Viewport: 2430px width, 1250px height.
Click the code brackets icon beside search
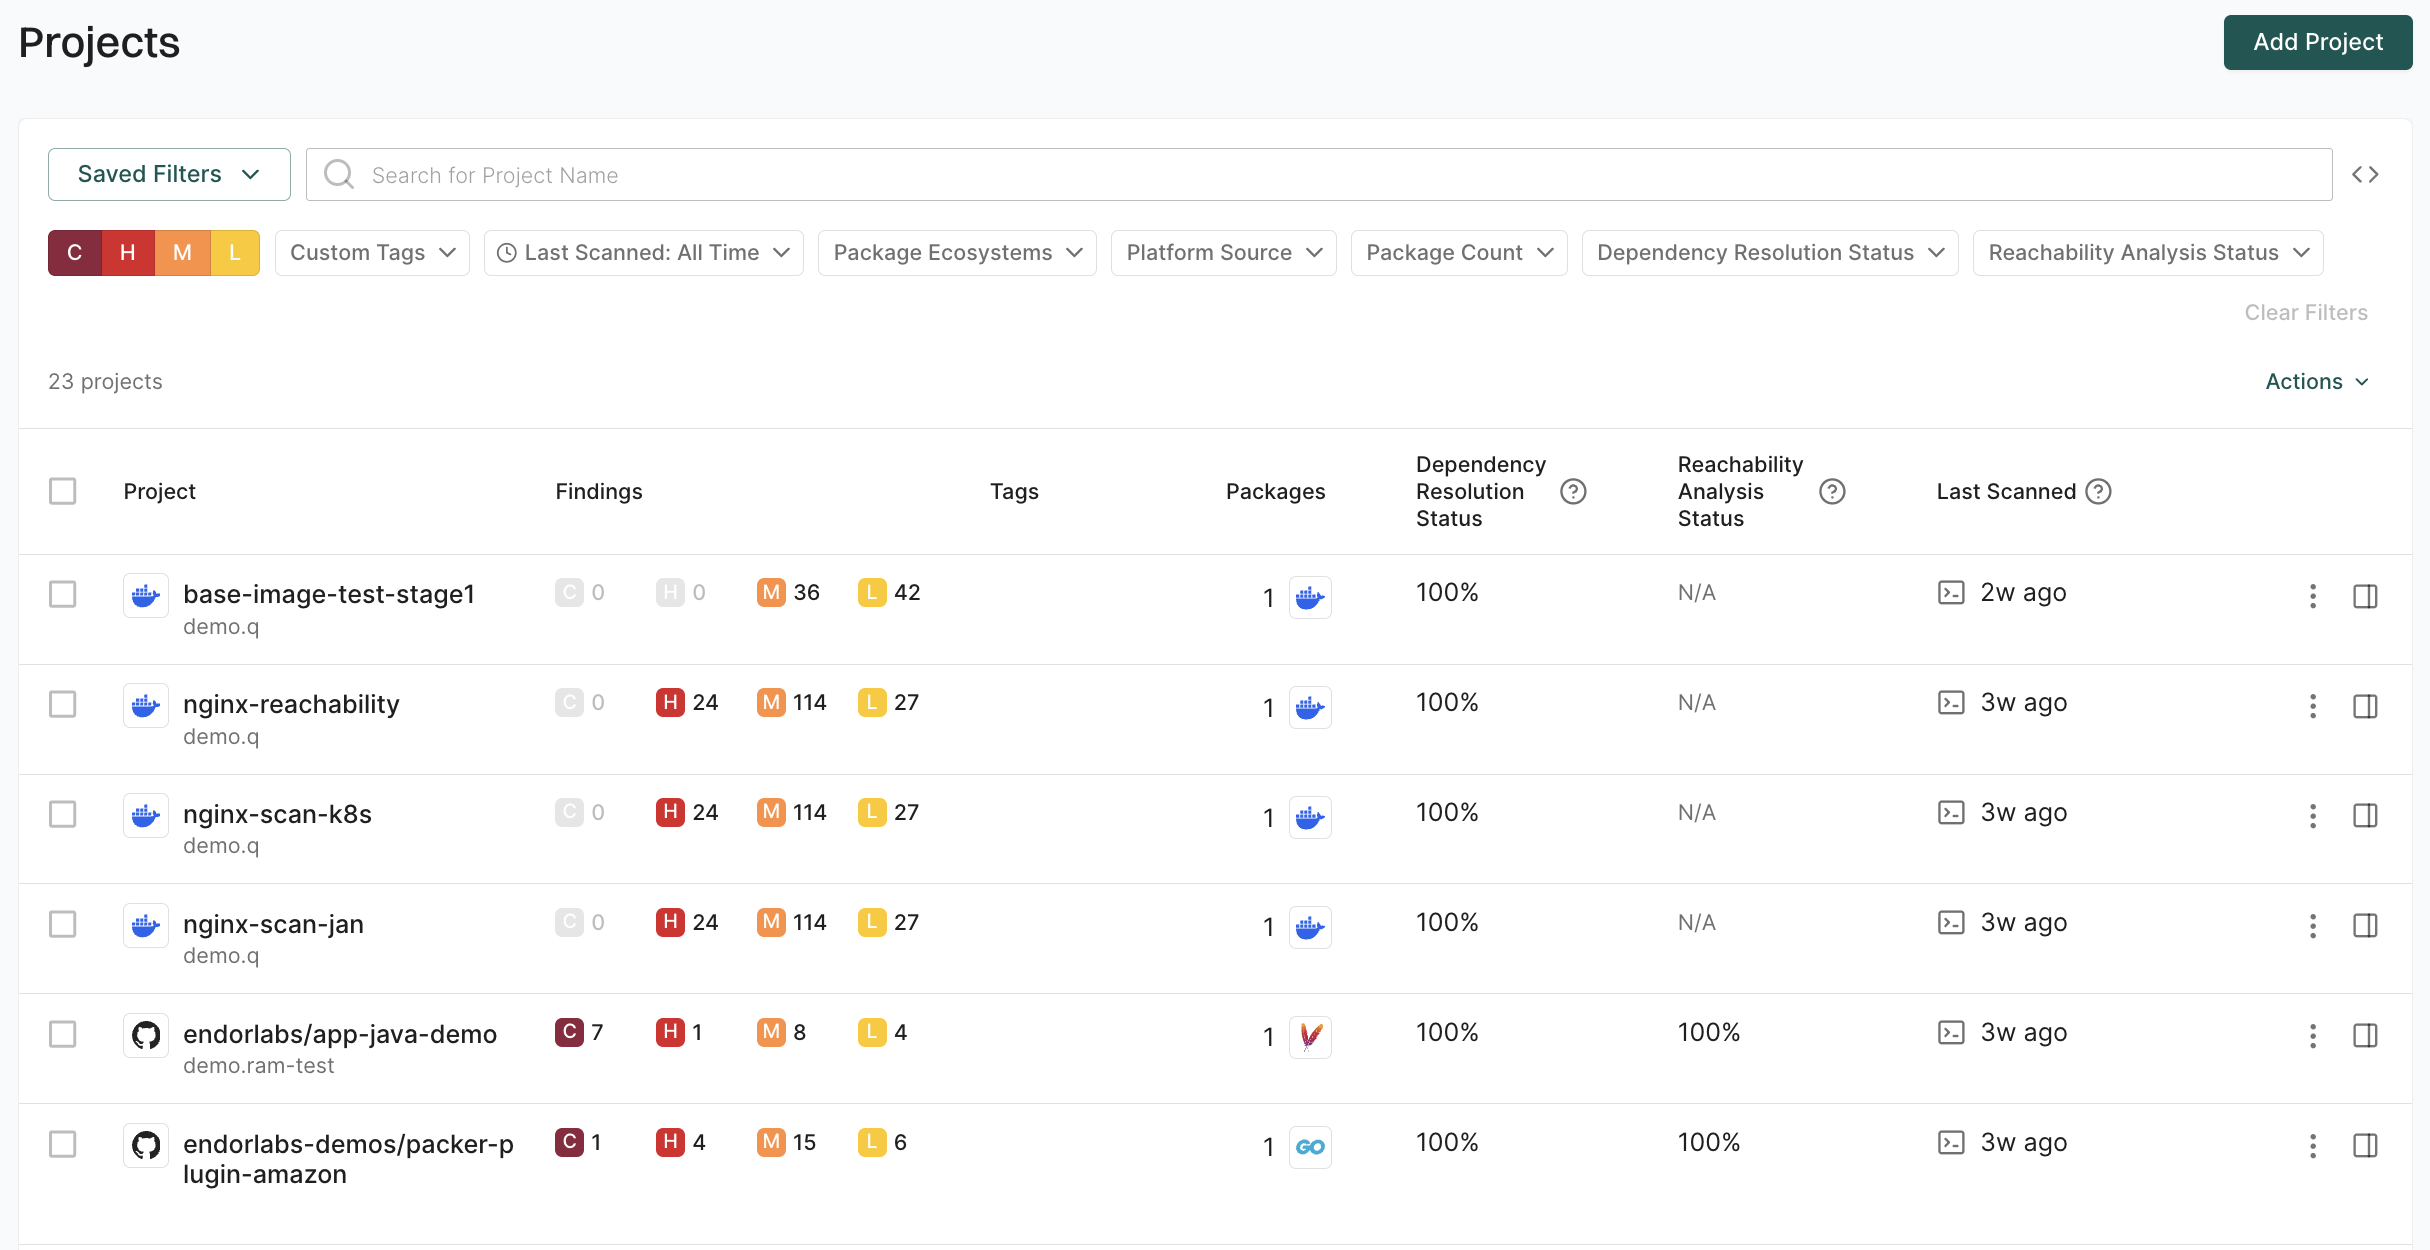2365,175
